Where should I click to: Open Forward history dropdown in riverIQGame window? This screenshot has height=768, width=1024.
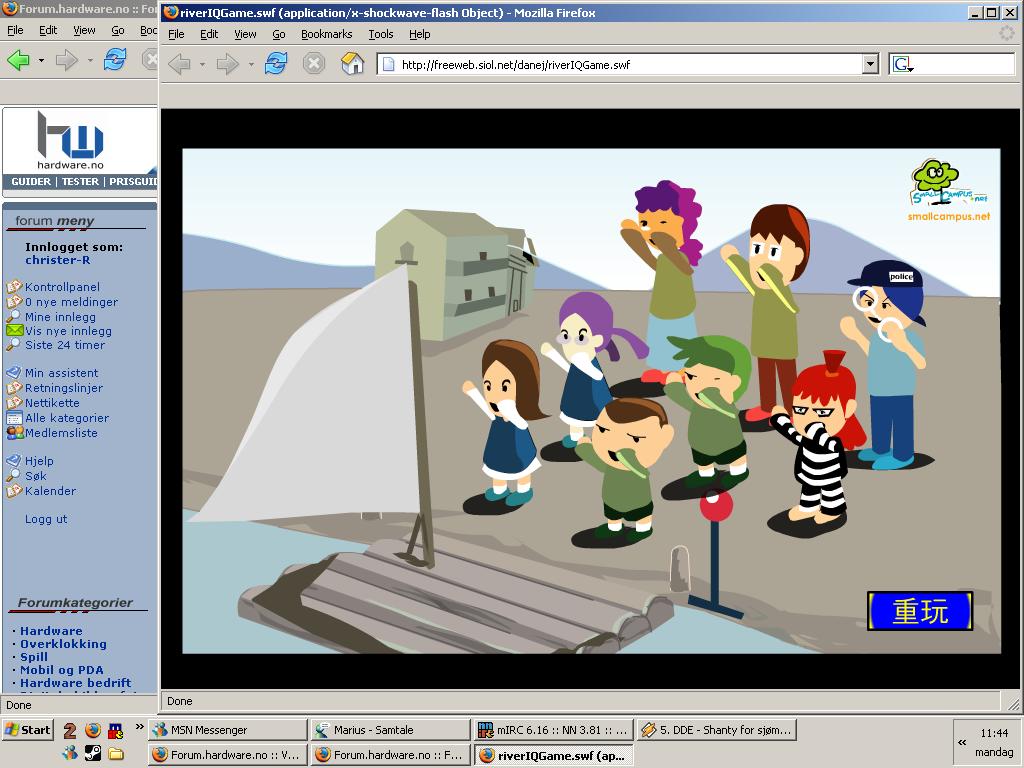click(x=251, y=65)
